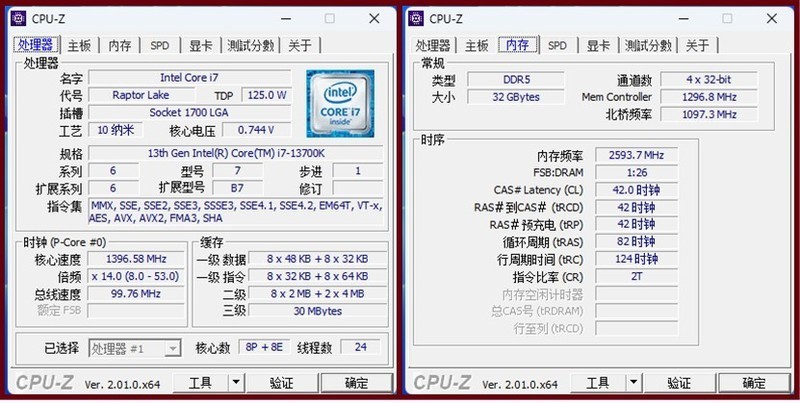Screen dimensions: 800x403
Task: Click the memory size value 32 GBytes
Action: click(516, 97)
